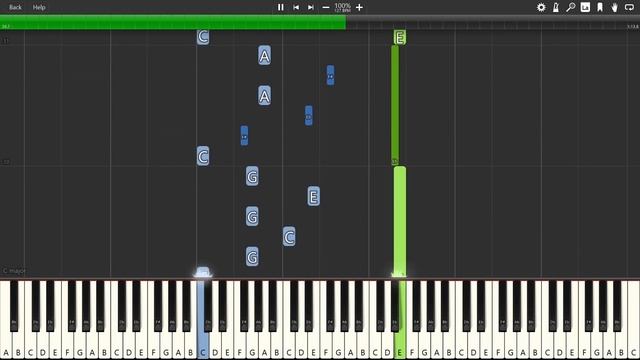The width and height of the screenshot is (640, 360).
Task: Jump back with the previous-track button
Action: point(296,7)
